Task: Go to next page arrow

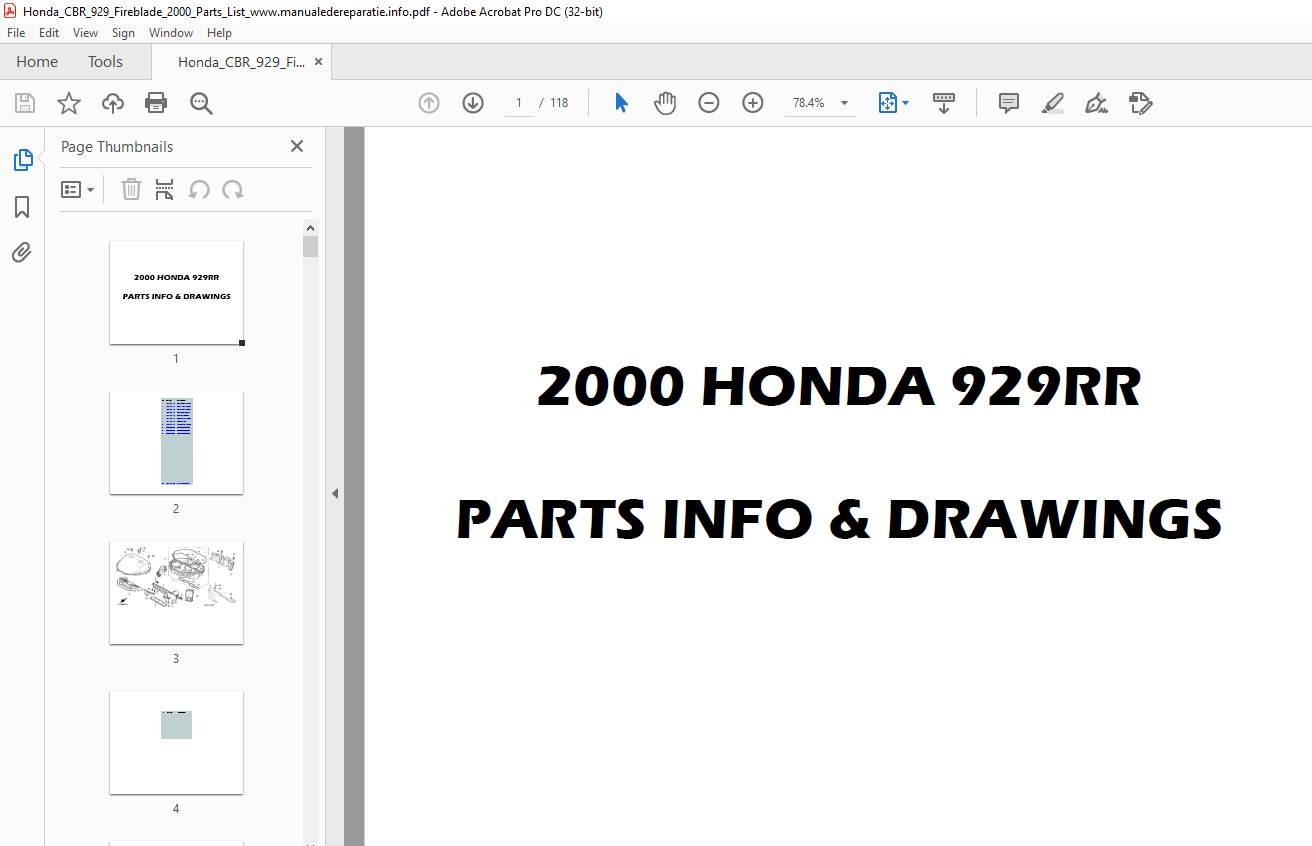Action: [473, 103]
